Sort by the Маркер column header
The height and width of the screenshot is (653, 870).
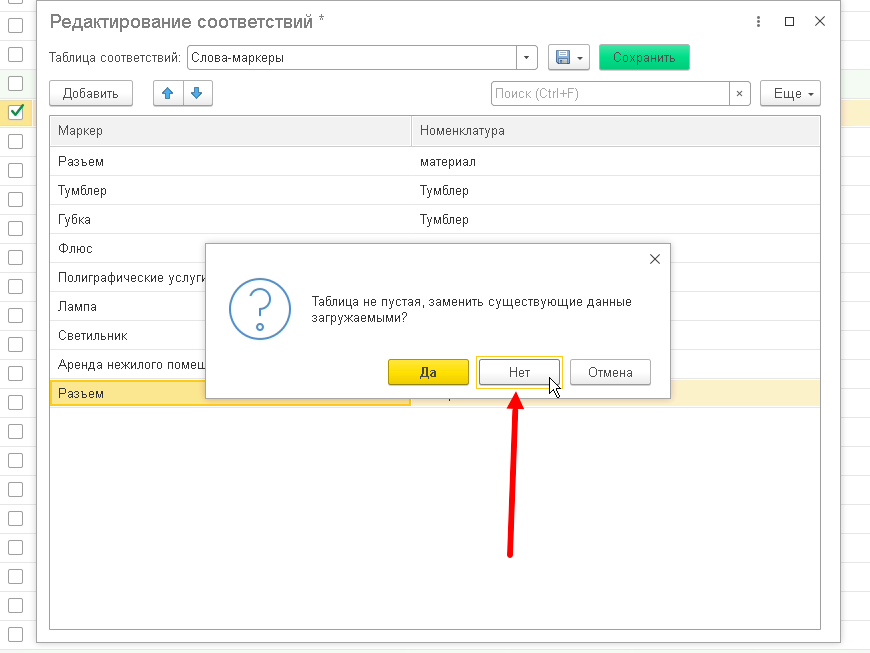230,131
